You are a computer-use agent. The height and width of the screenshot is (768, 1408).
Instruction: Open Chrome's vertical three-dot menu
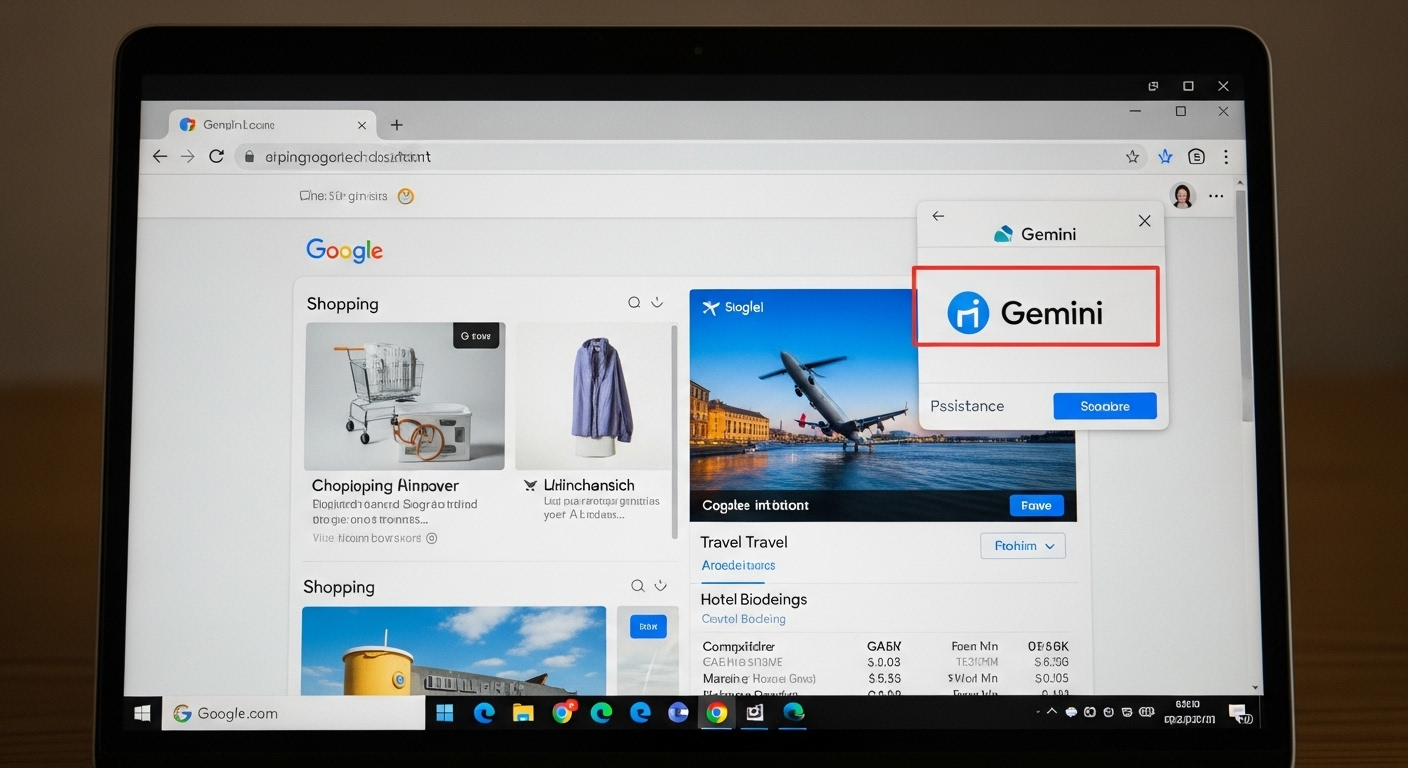[1226, 157]
